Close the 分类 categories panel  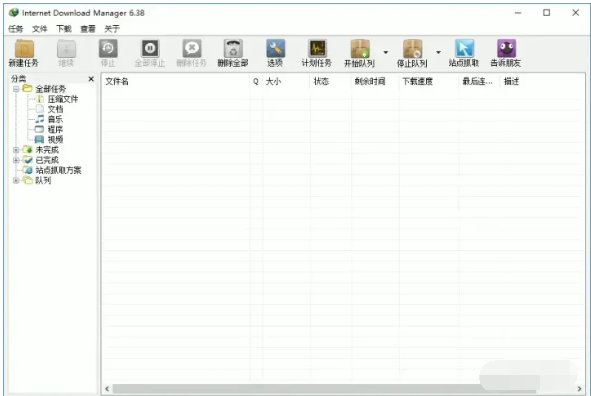click(91, 79)
